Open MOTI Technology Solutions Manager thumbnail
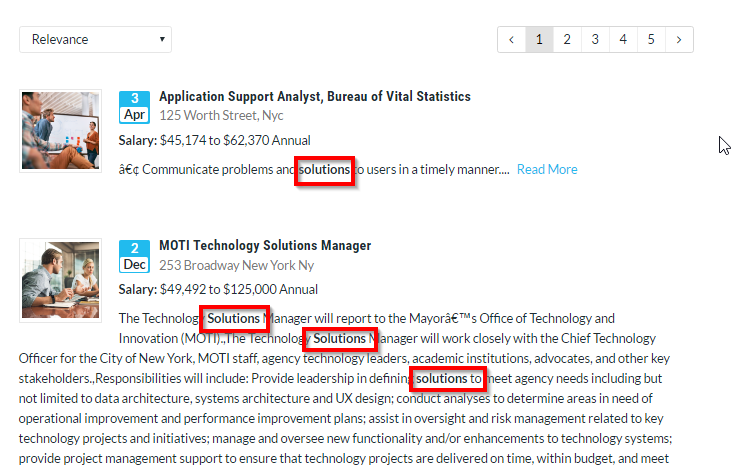The image size is (734, 470). pos(60,279)
